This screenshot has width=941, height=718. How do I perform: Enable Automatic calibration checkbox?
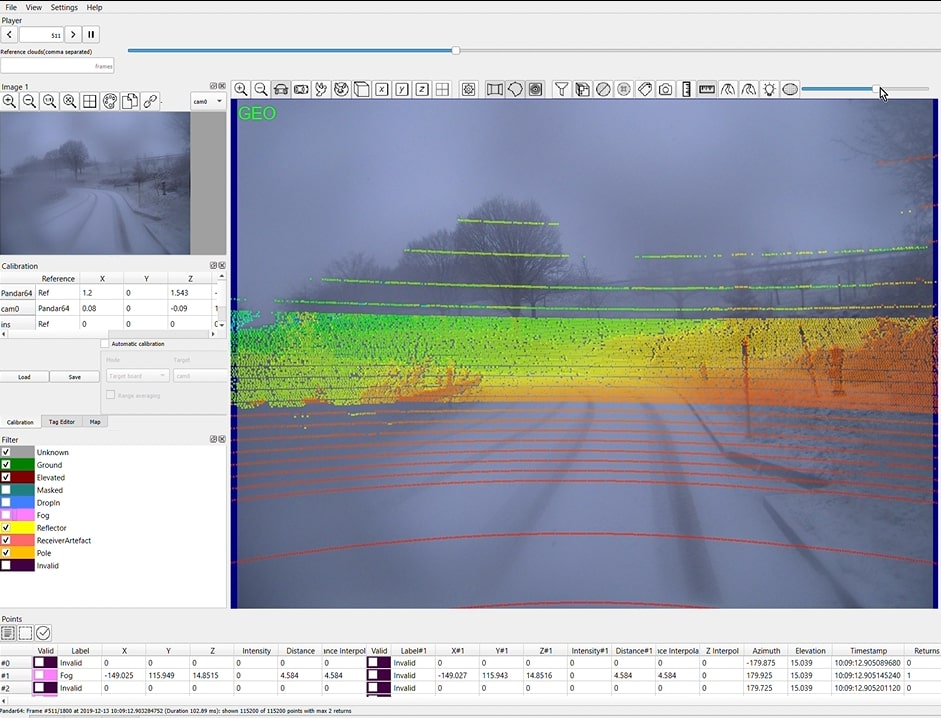105,344
